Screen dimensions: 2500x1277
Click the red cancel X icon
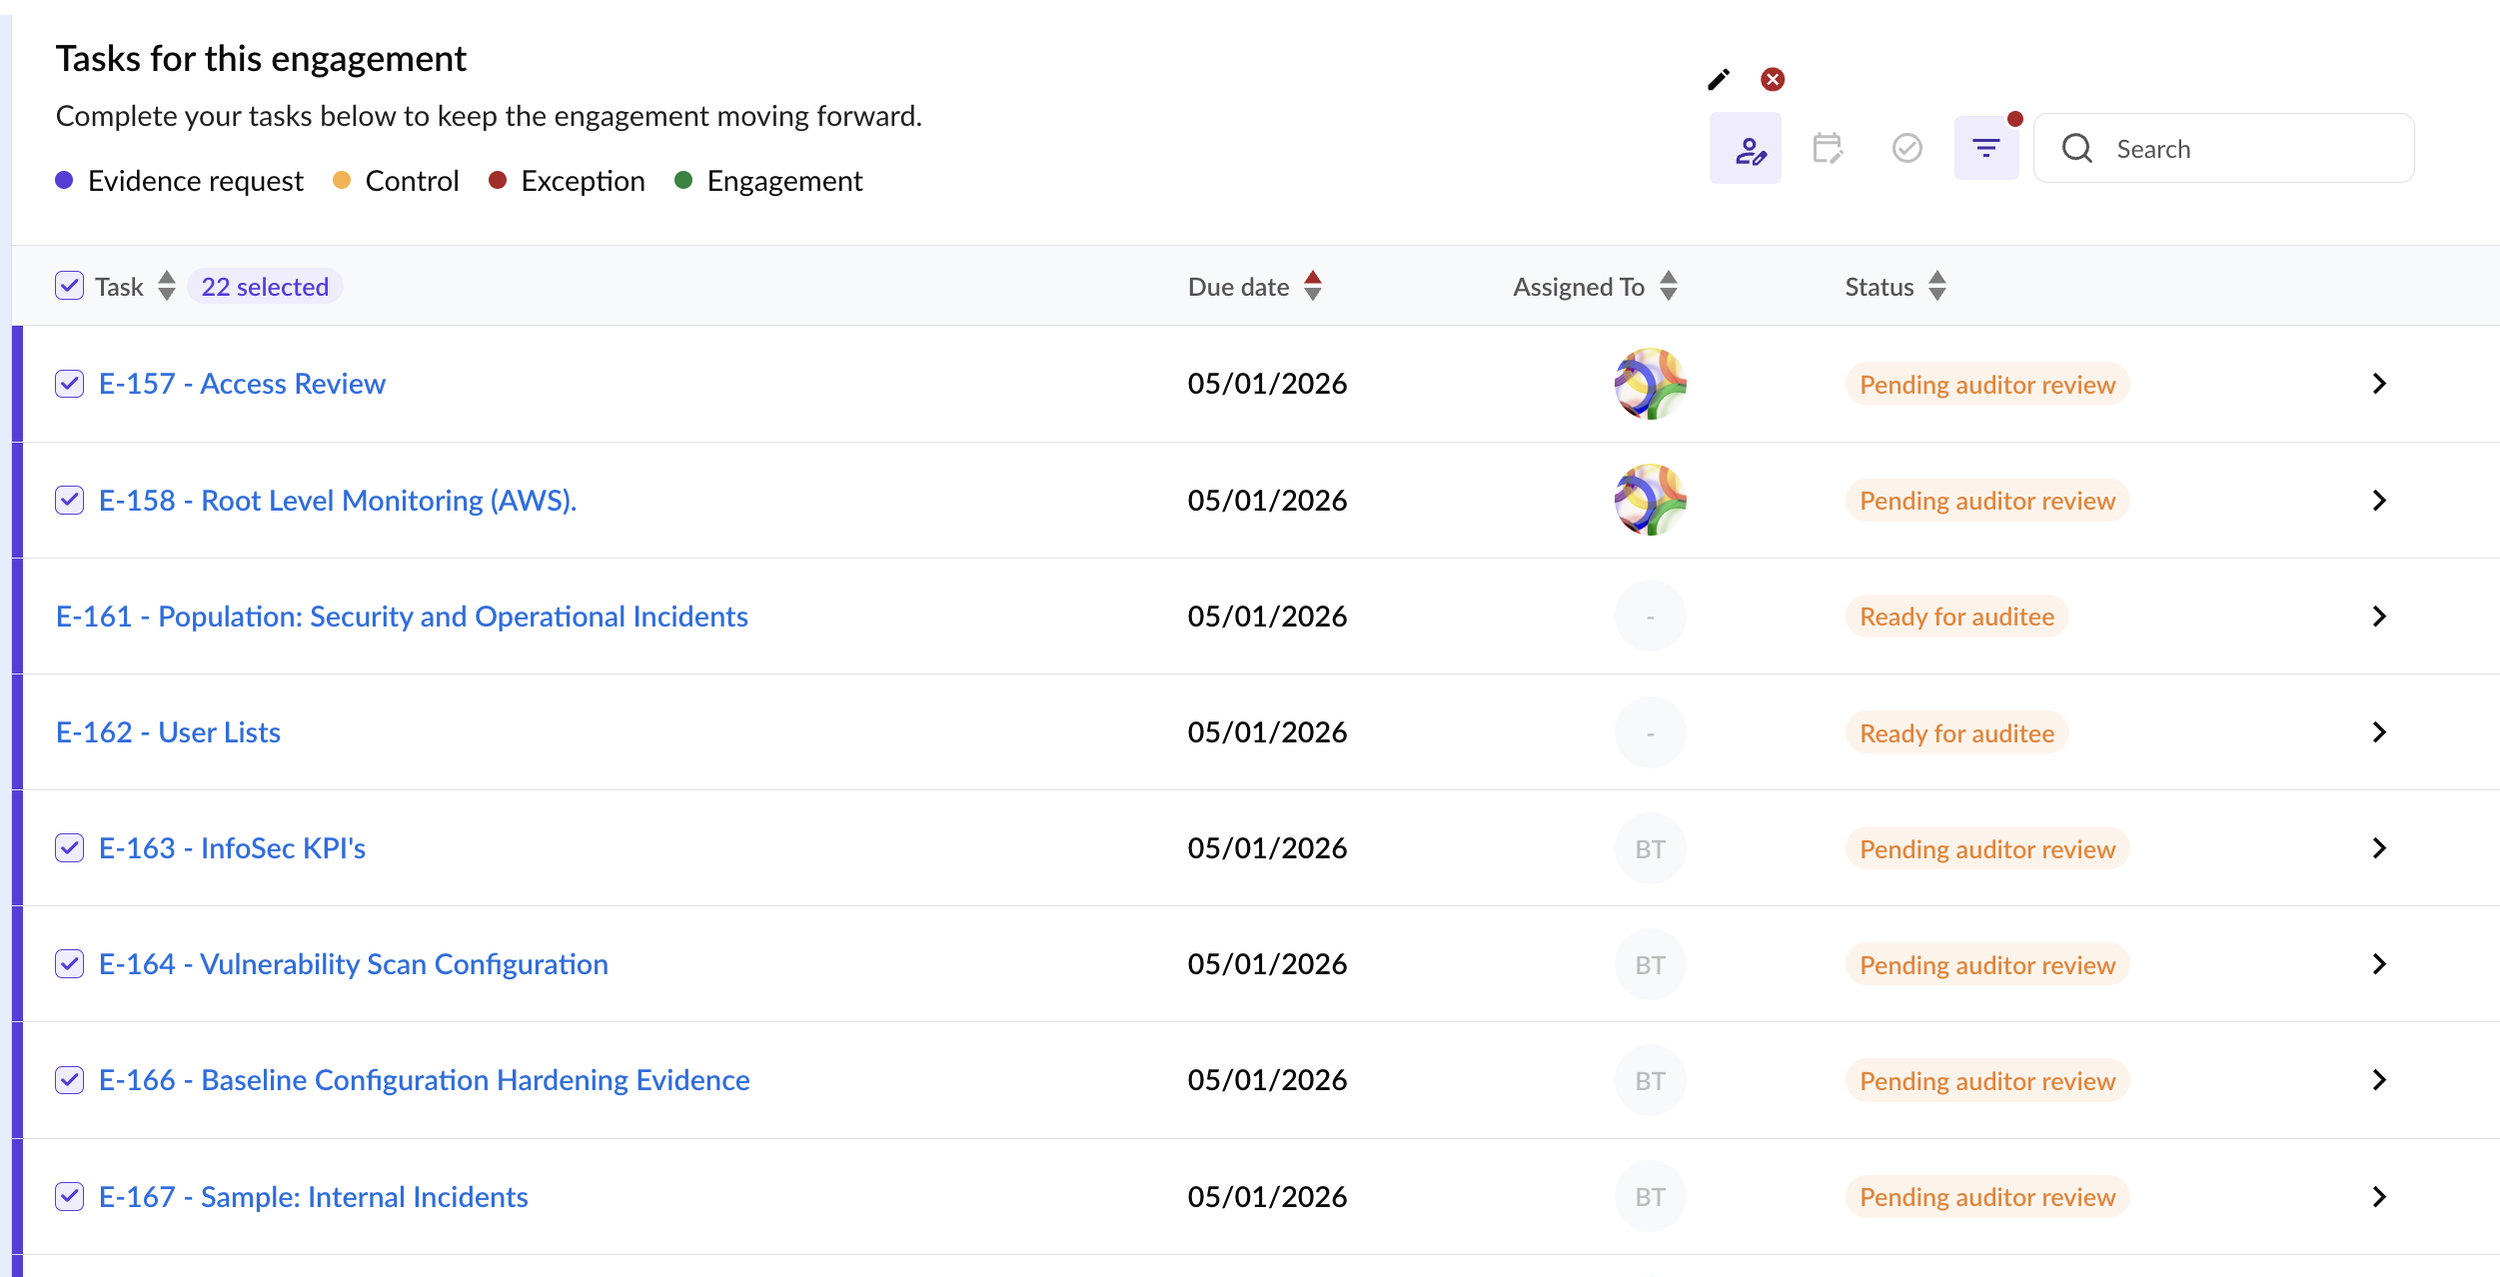1772,79
